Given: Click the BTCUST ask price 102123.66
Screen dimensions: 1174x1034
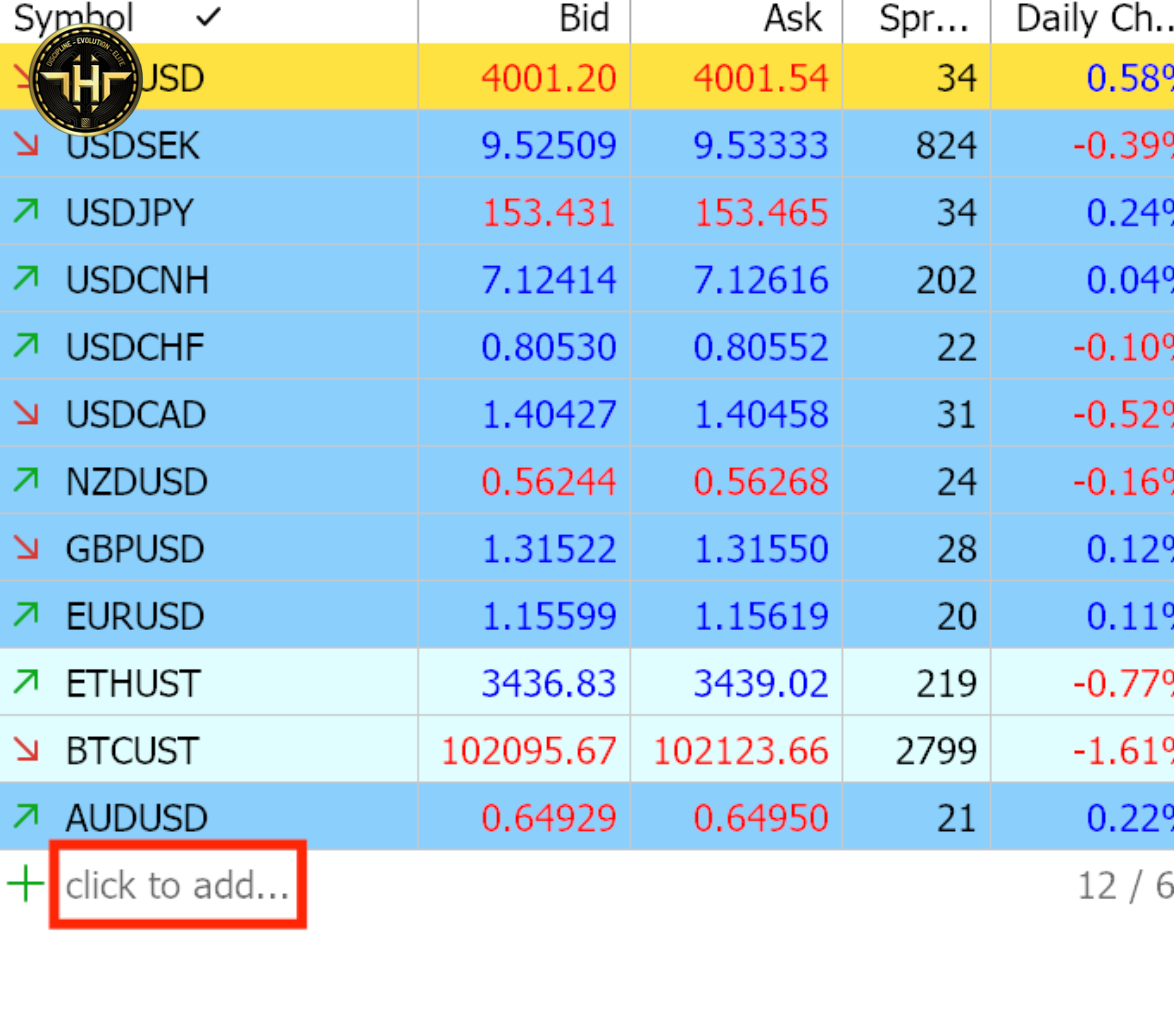Looking at the screenshot, I should click(x=741, y=750).
